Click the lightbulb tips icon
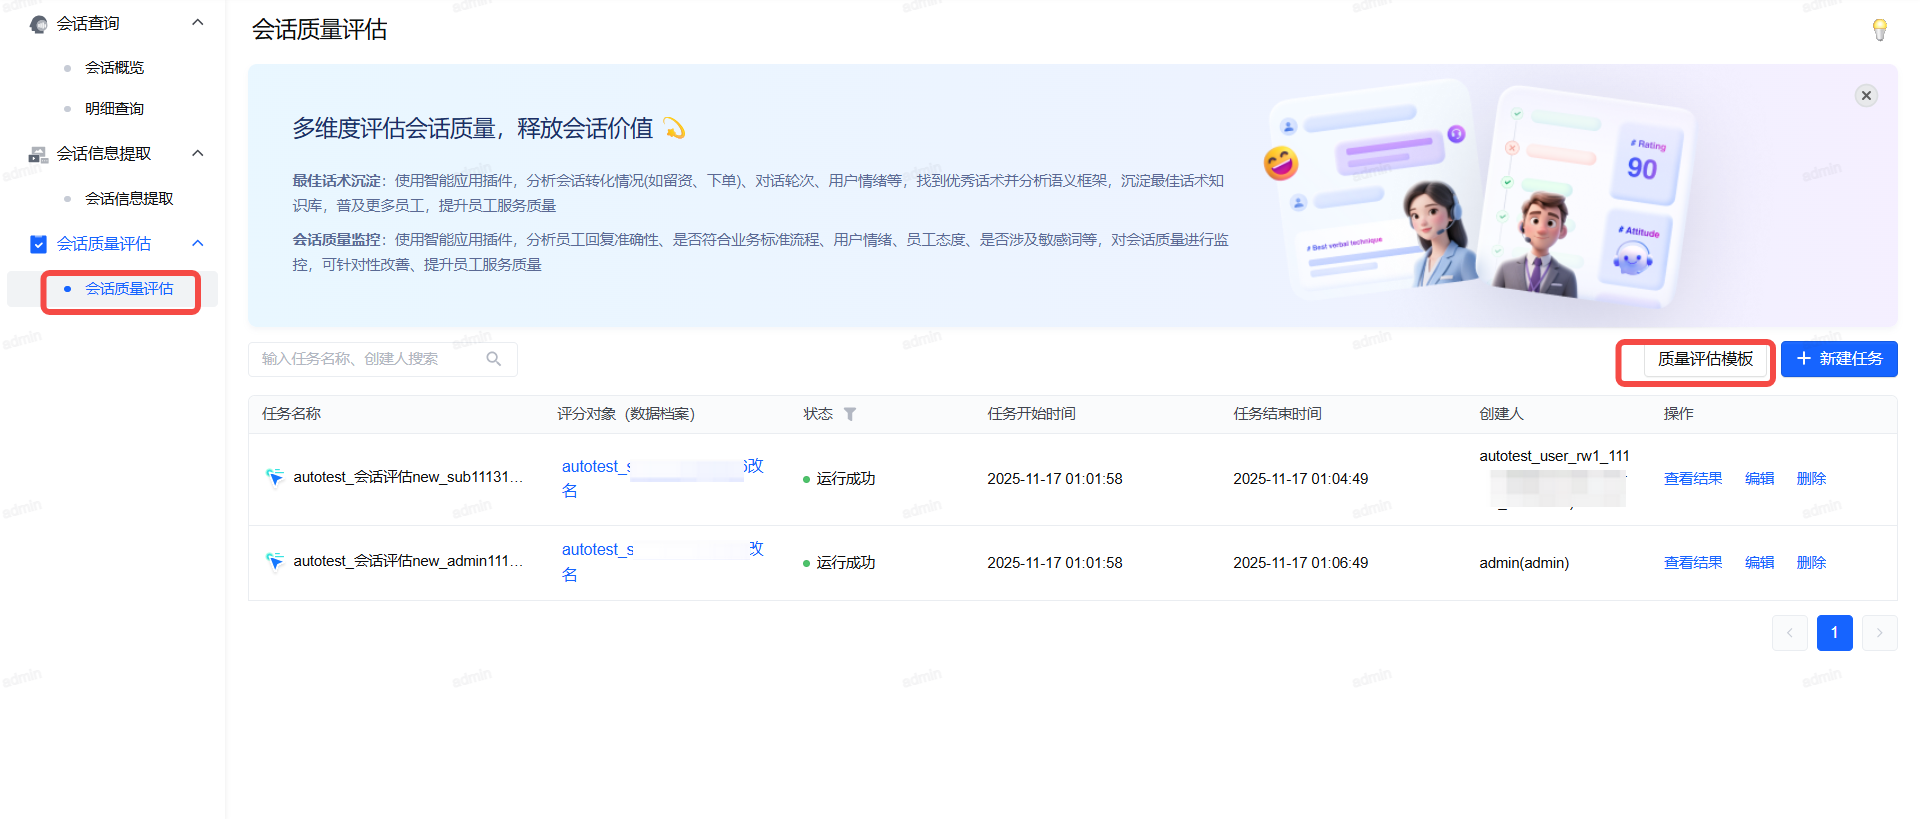The height and width of the screenshot is (819, 1920). pos(1879,30)
